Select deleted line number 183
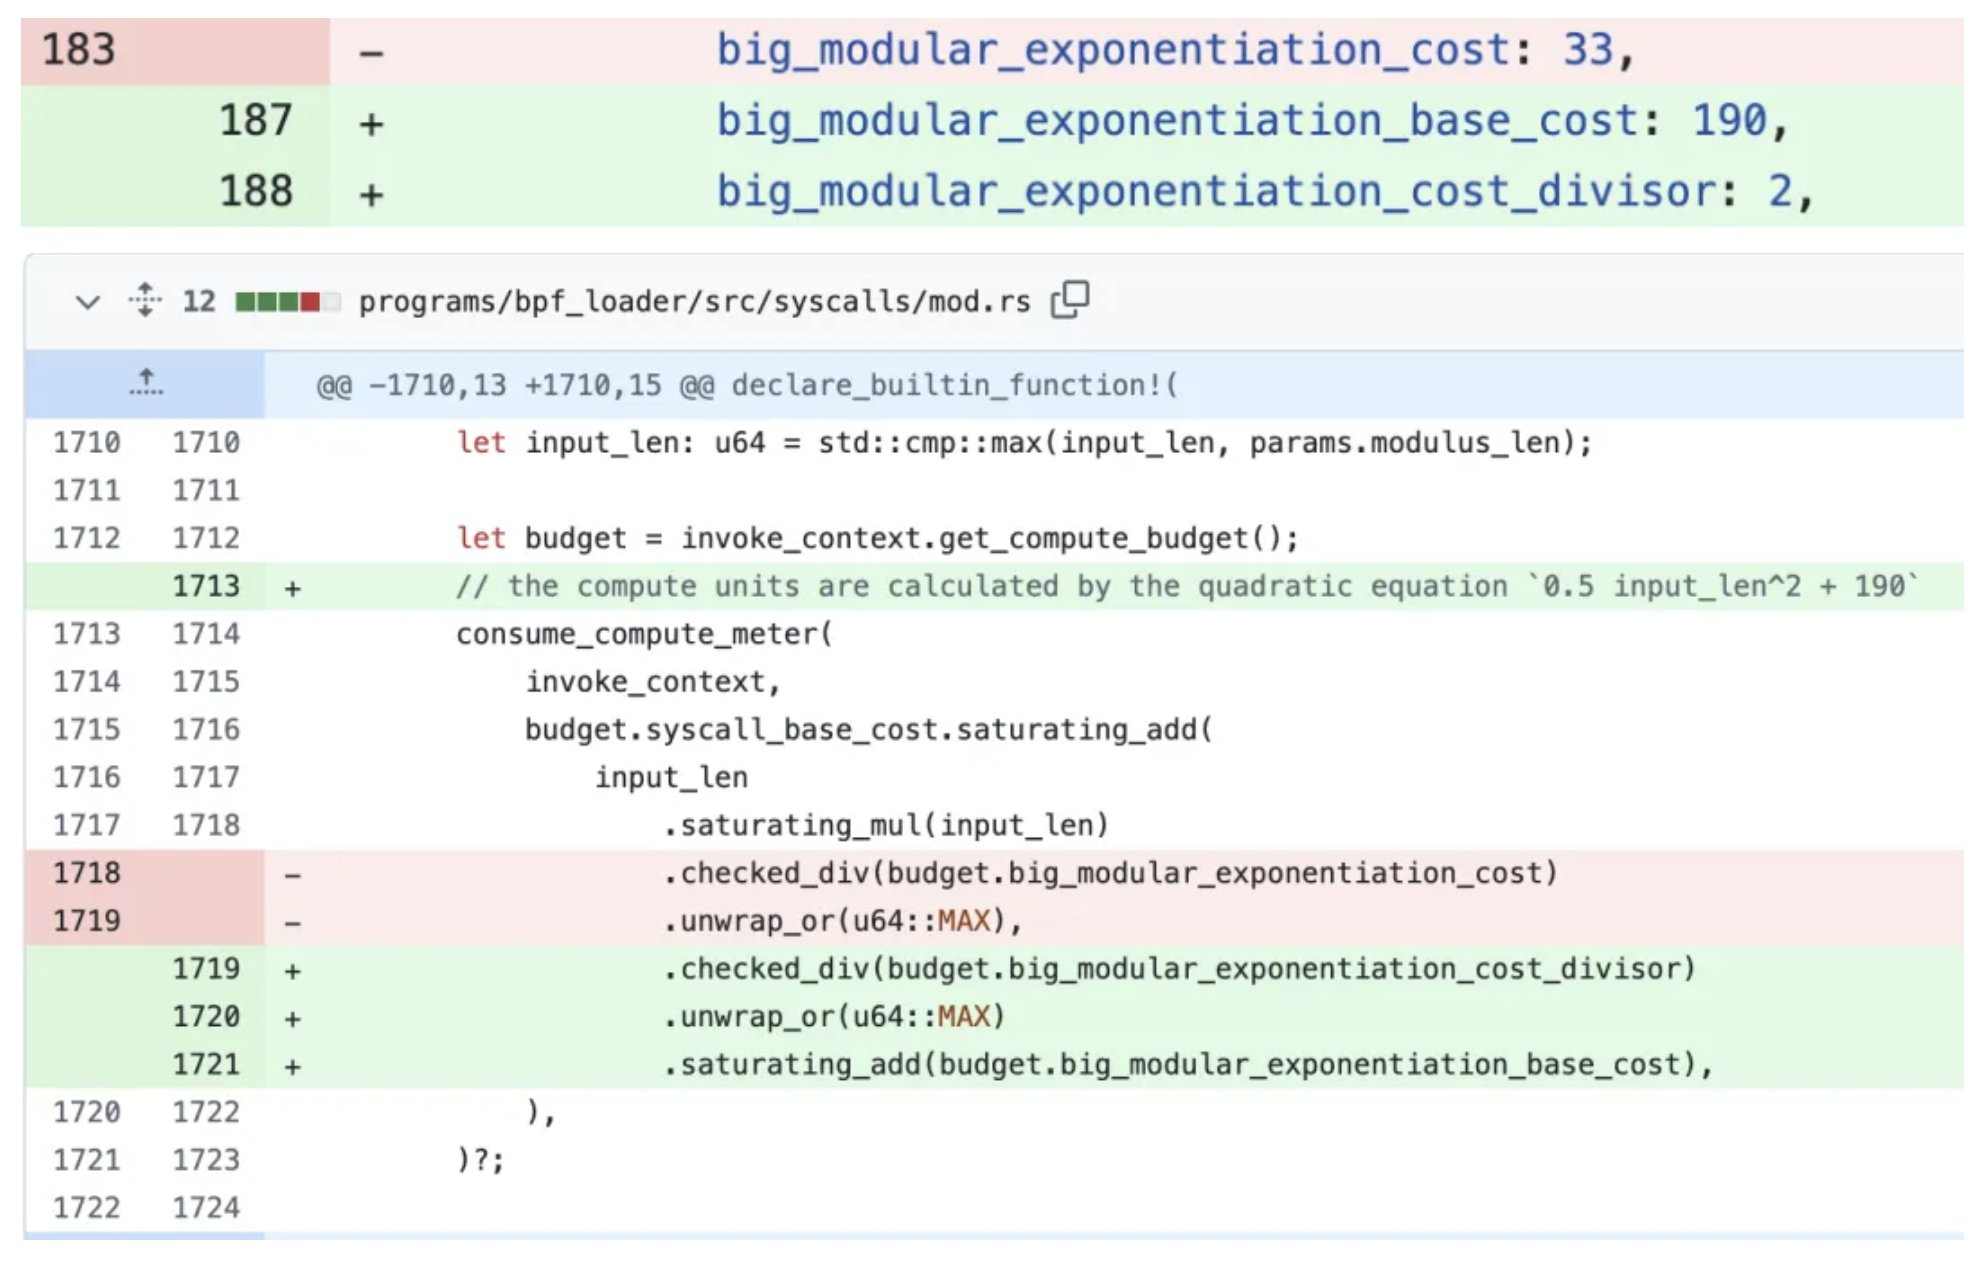Screen dimensions: 1988x1266 78,50
